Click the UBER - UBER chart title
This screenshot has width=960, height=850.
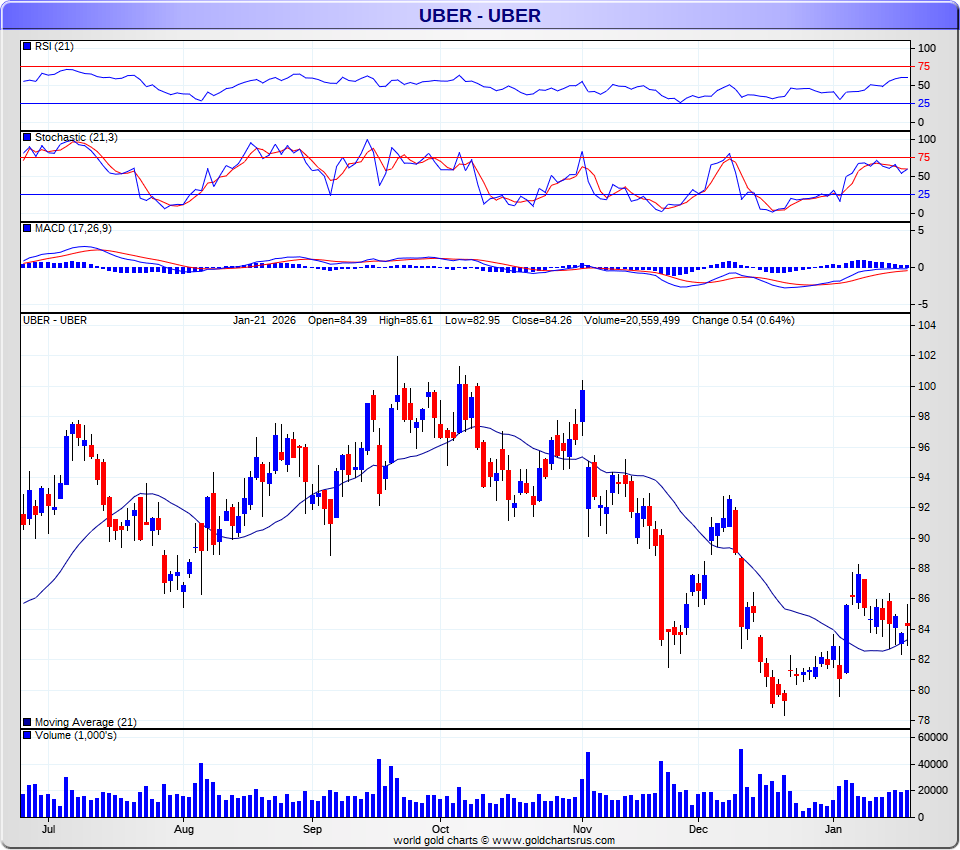click(x=479, y=16)
